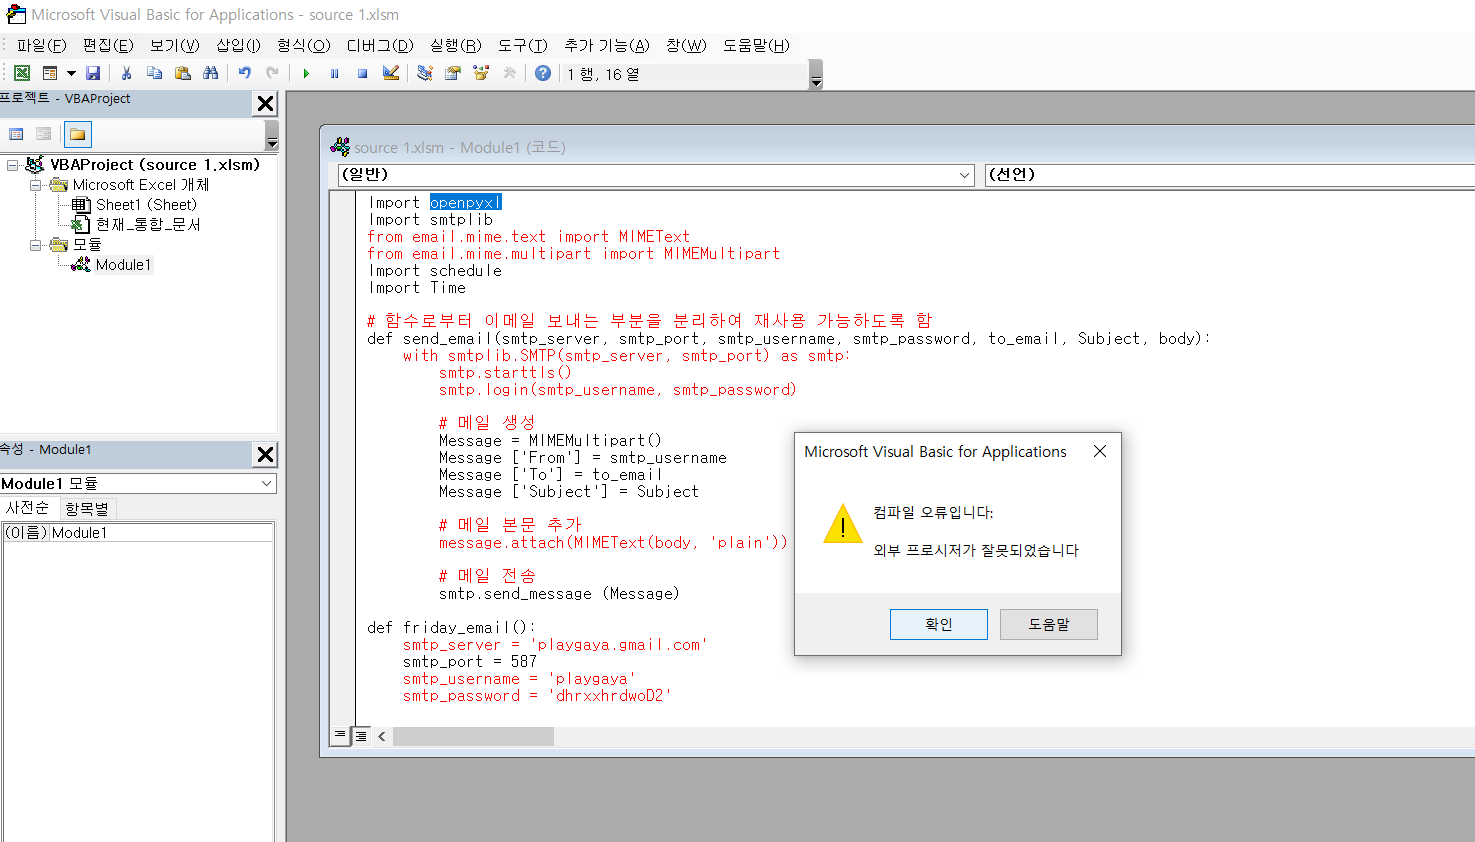The height and width of the screenshot is (842, 1475).
Task: Switch to Procedure View at code window bottom
Action: (x=341, y=736)
